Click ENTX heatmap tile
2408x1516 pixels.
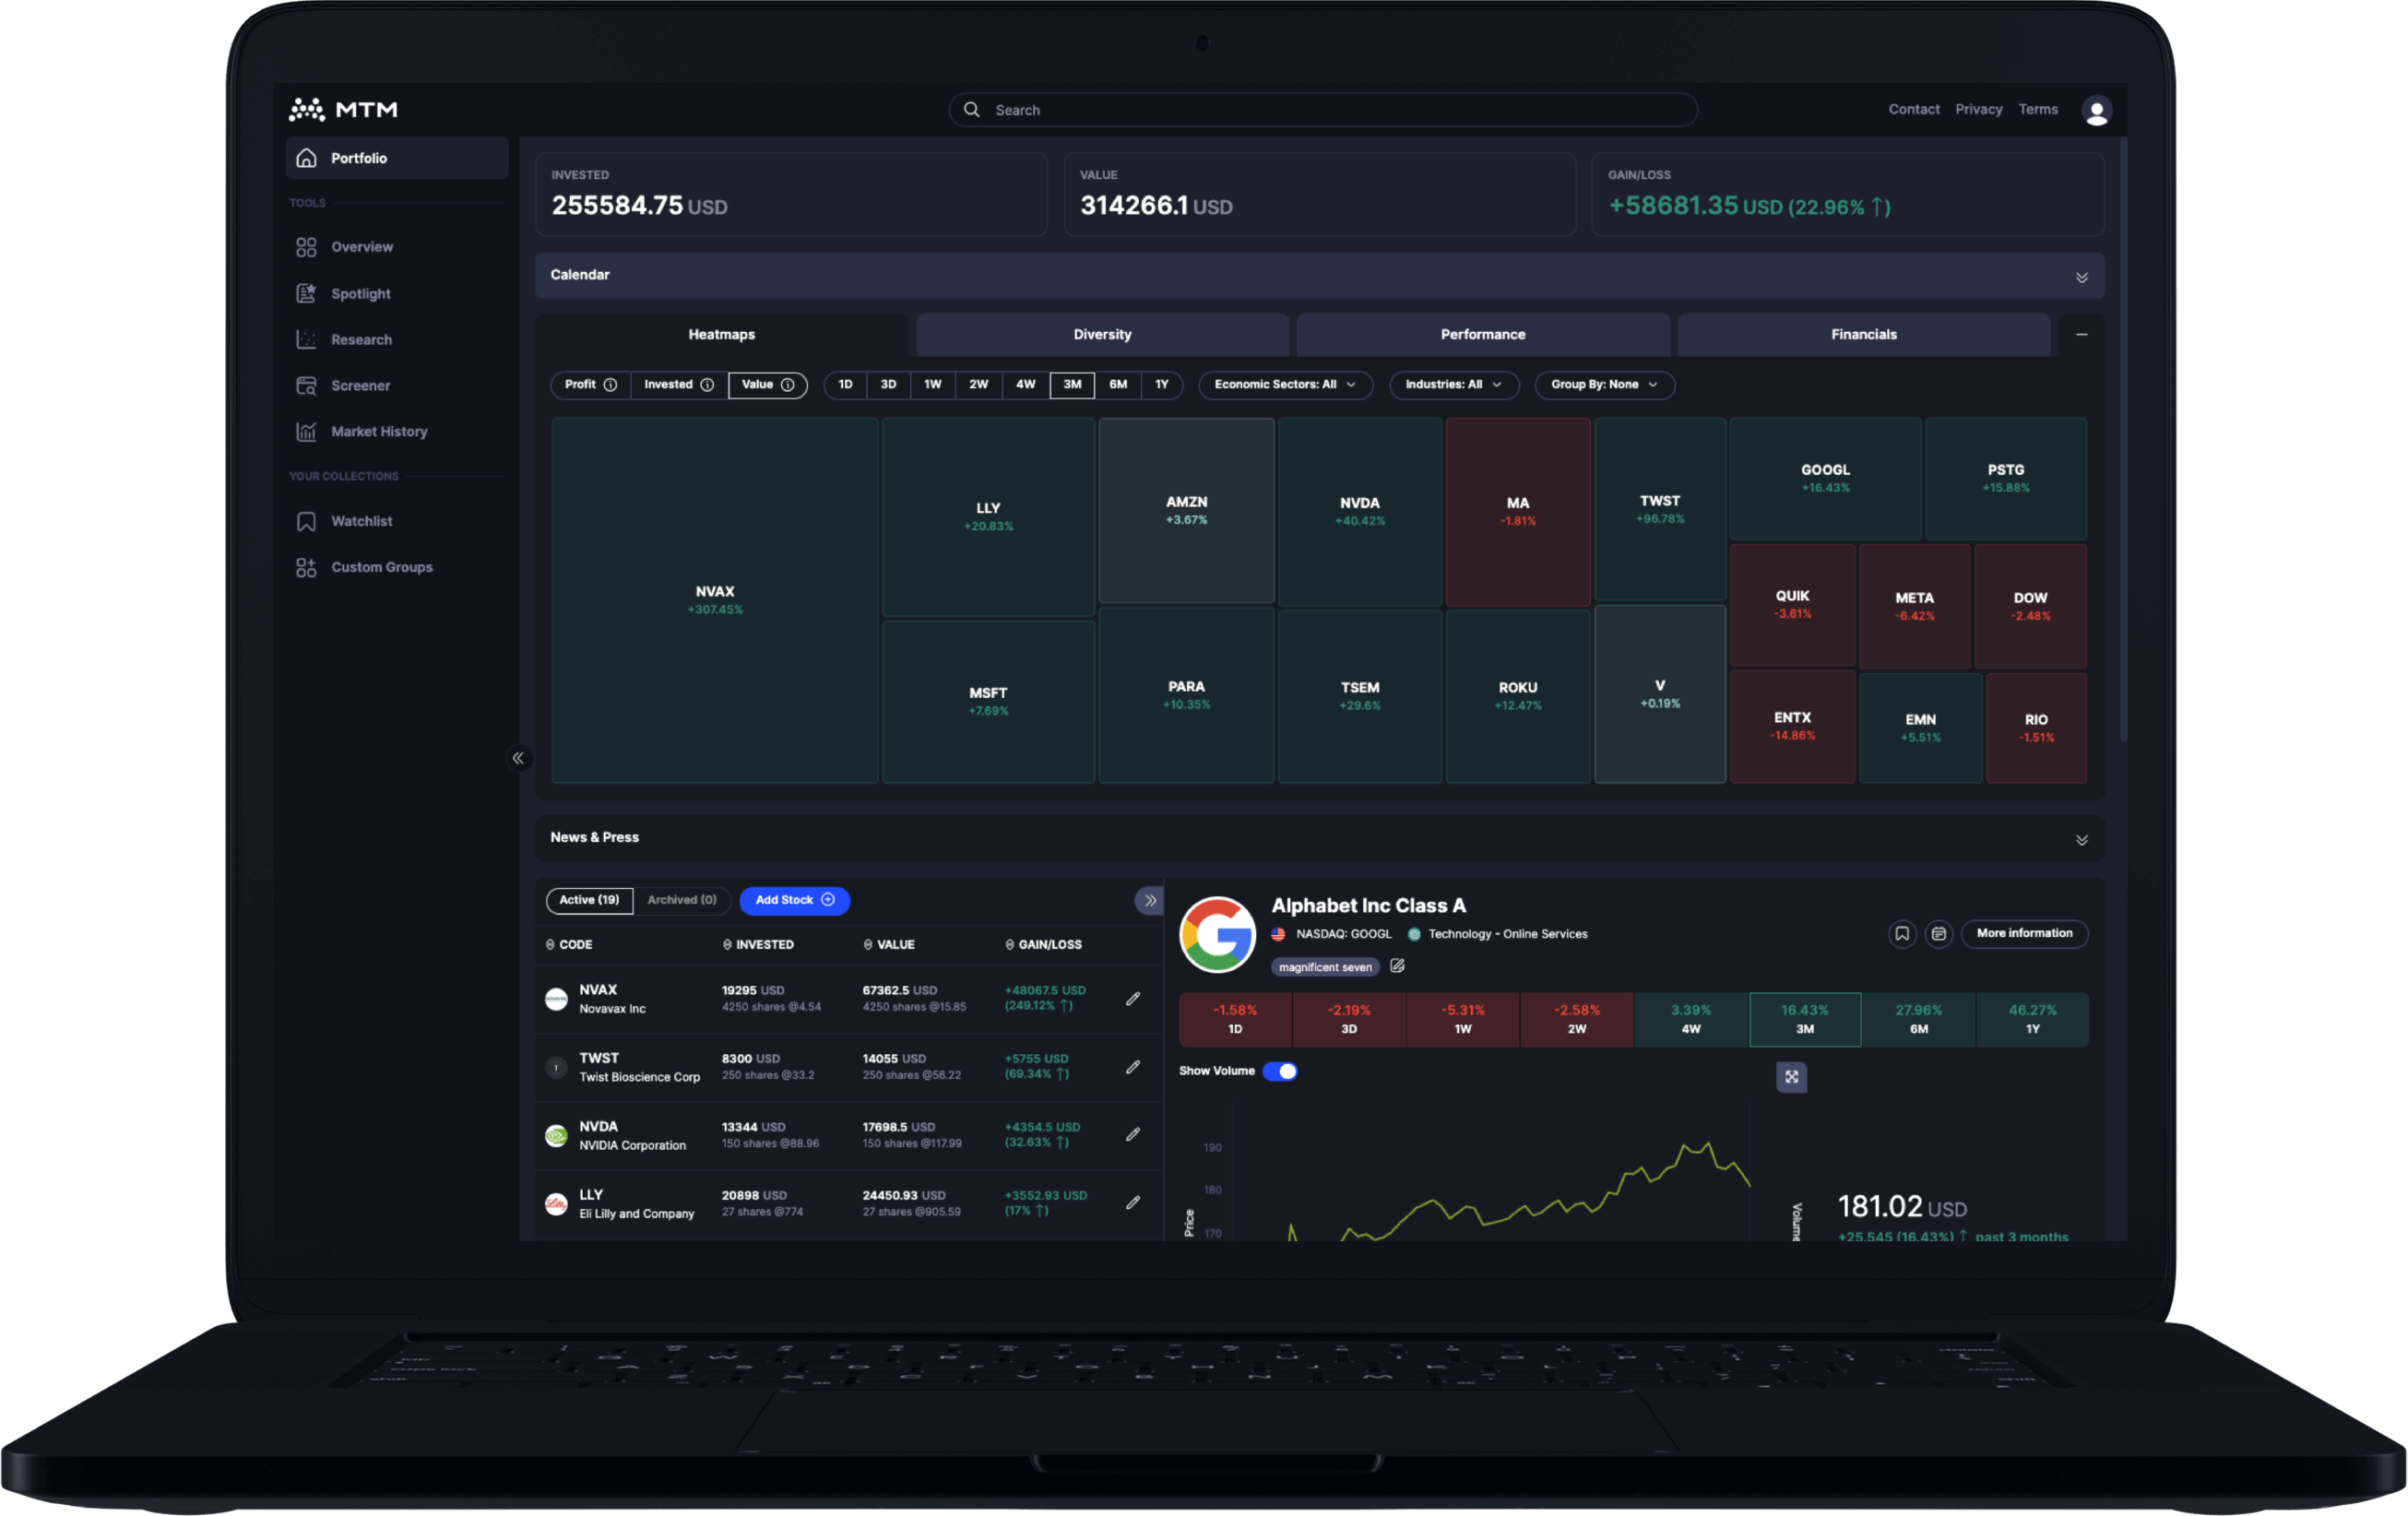click(x=1792, y=727)
